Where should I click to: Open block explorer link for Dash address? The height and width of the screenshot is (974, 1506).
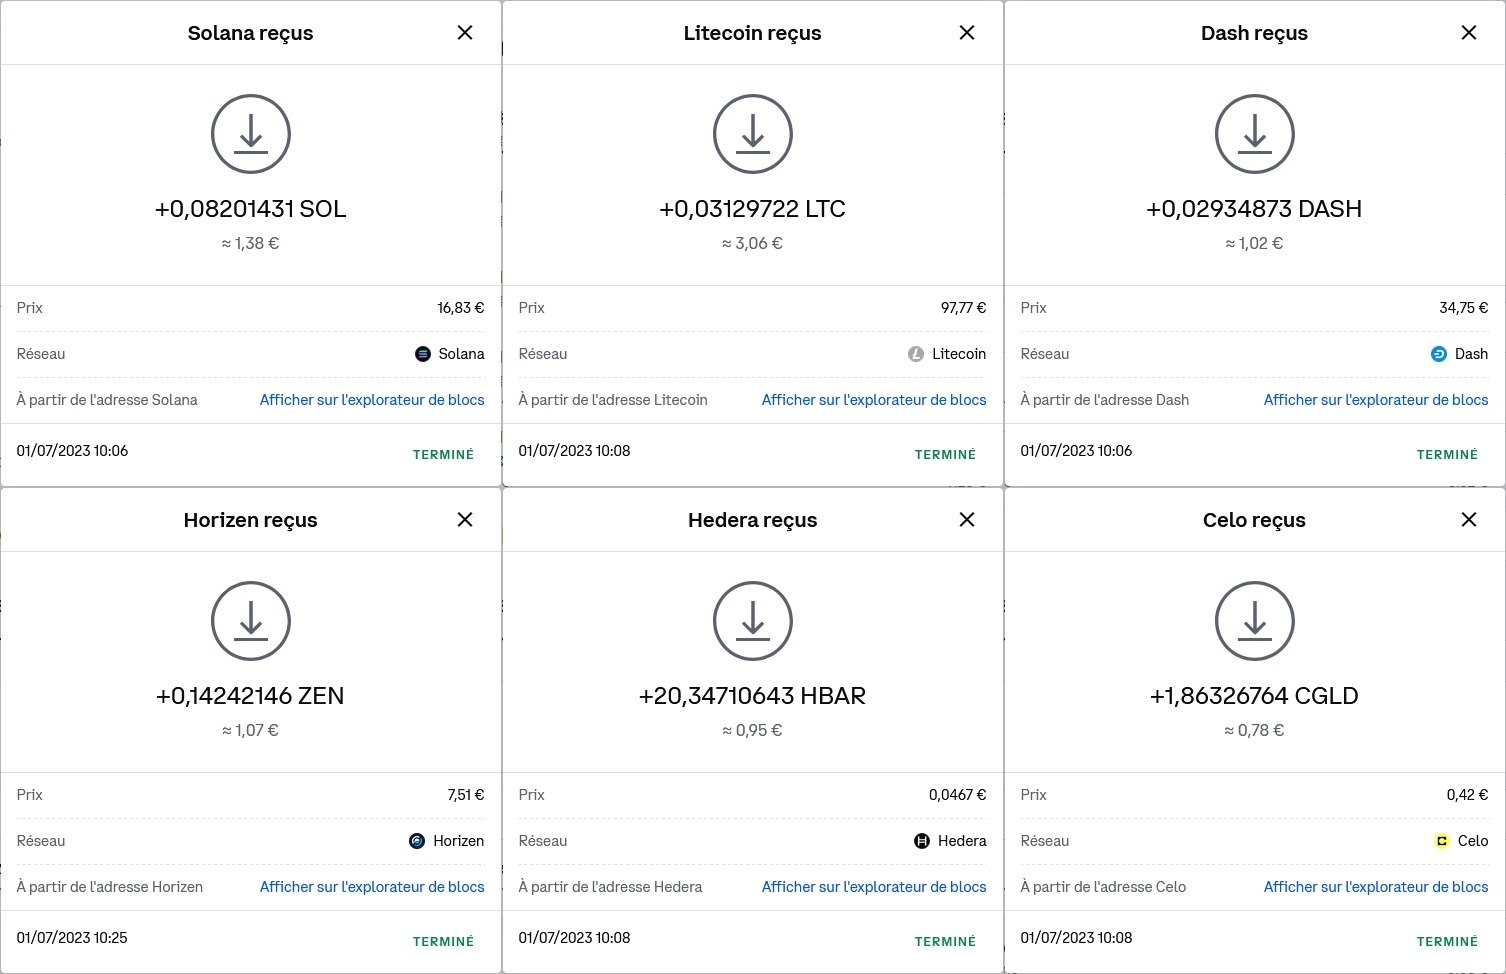[1376, 400]
